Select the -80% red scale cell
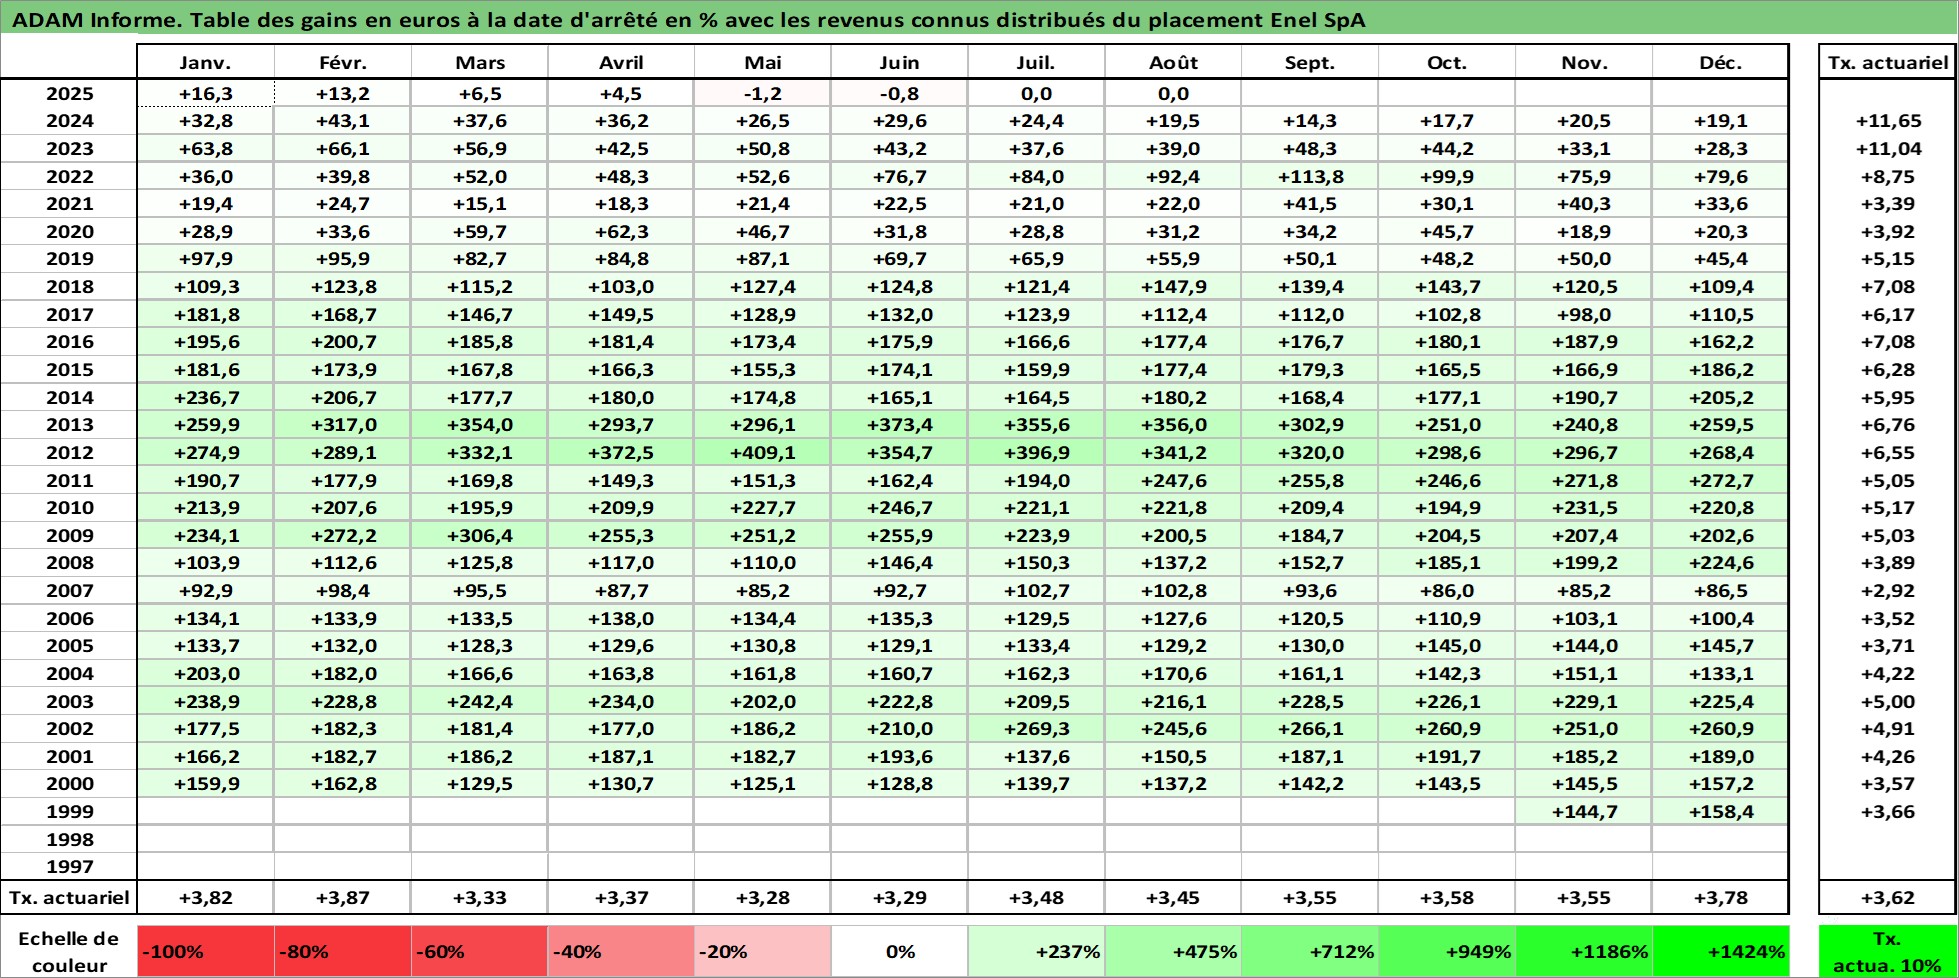 pos(343,952)
